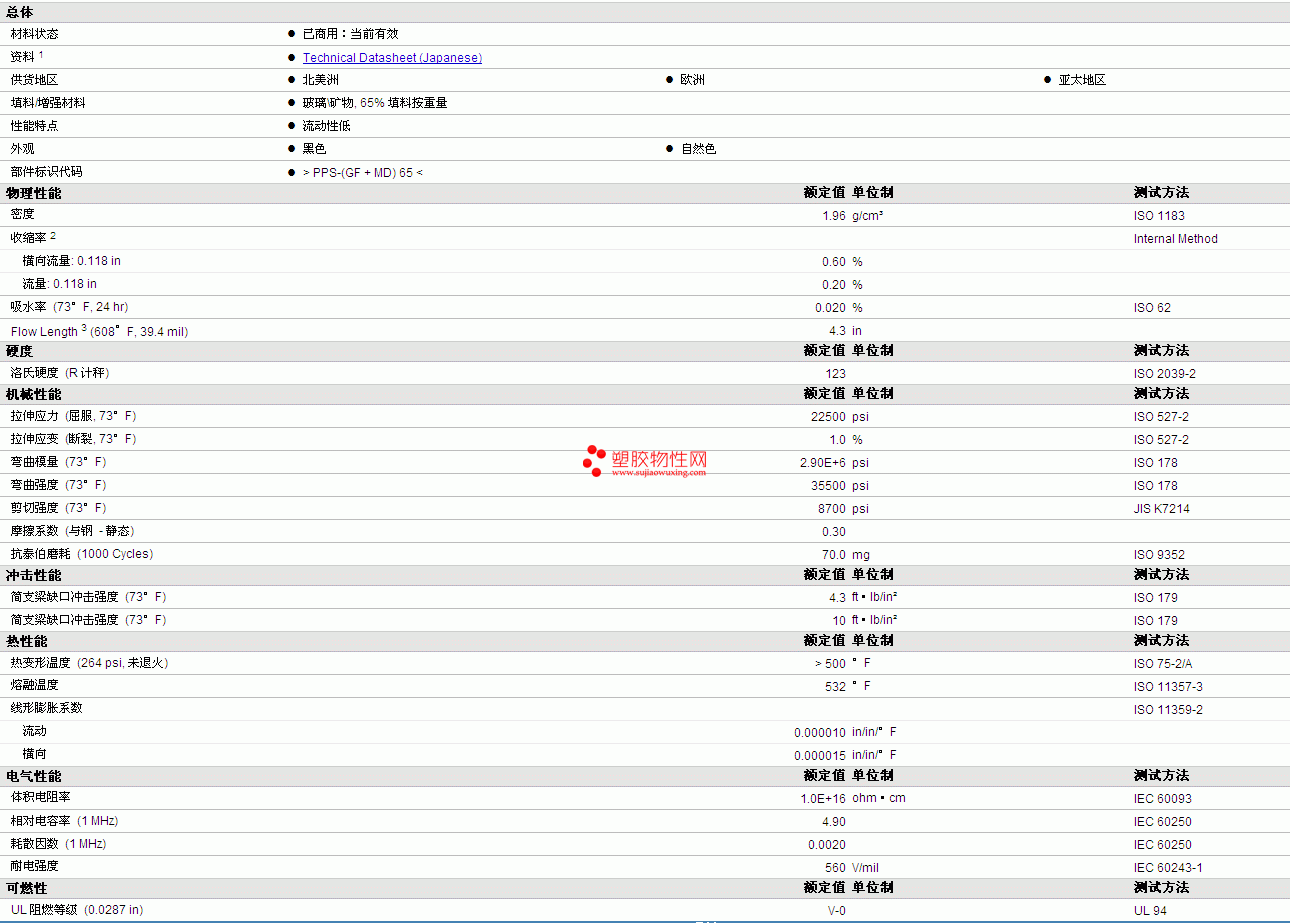Screen dimensions: 1290x923
Task: Click the 冲击性能 section header
Action: pyautogui.click(x=33, y=575)
